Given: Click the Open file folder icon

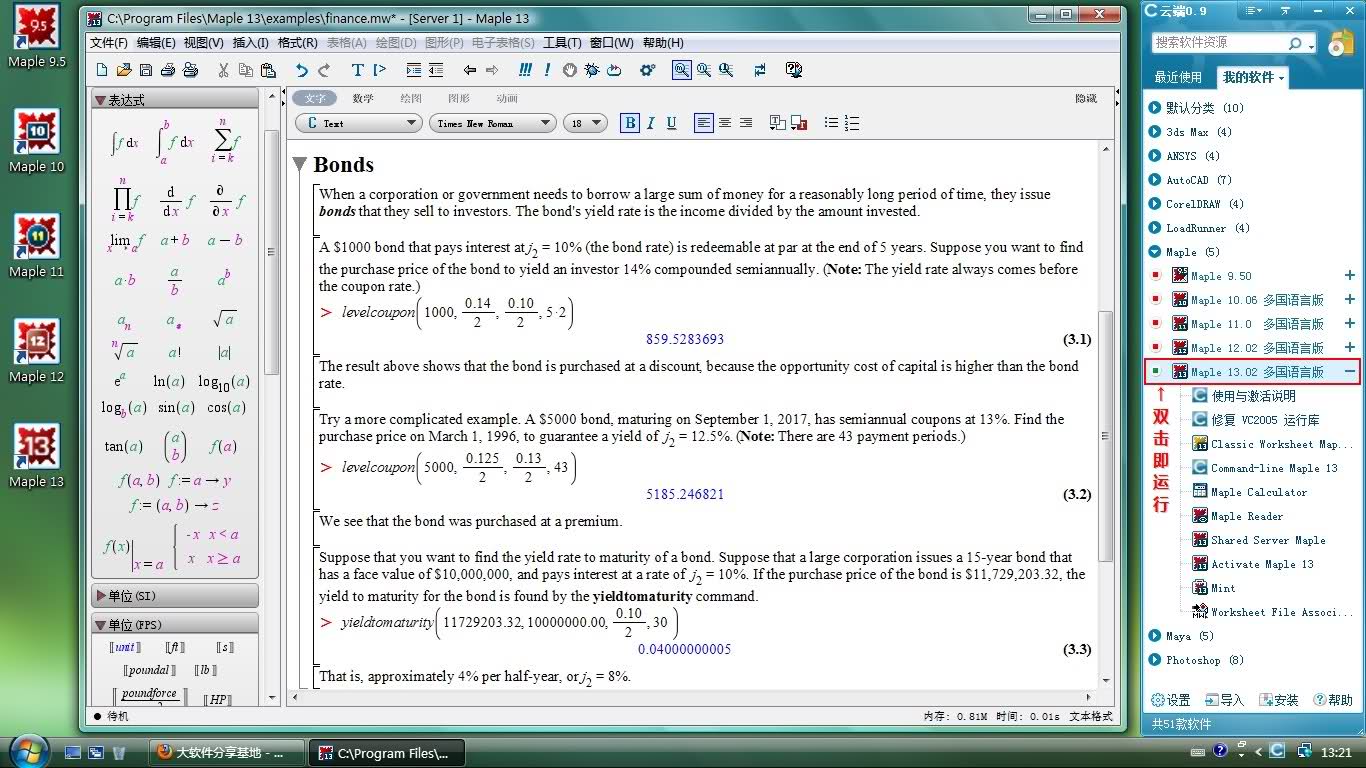Looking at the screenshot, I should 124,70.
